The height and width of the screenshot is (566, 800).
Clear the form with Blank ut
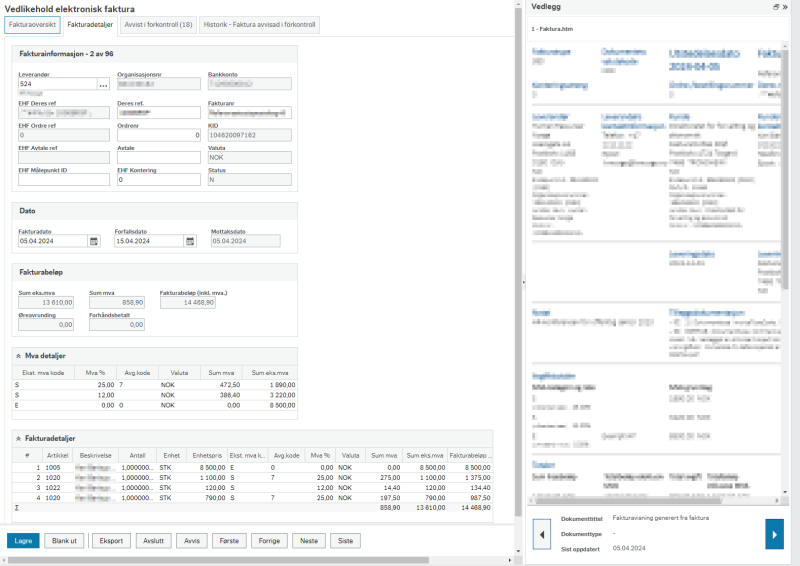coord(64,541)
